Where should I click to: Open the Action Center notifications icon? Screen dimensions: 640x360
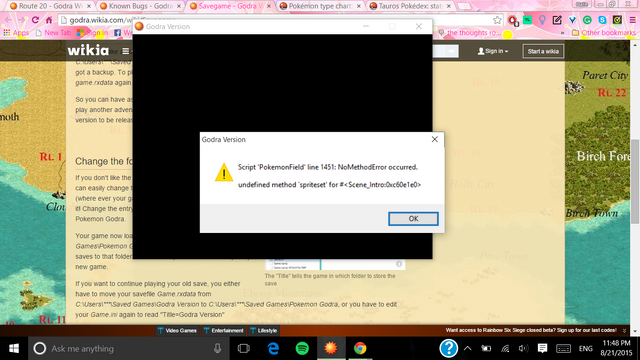pyautogui.click(x=542, y=348)
